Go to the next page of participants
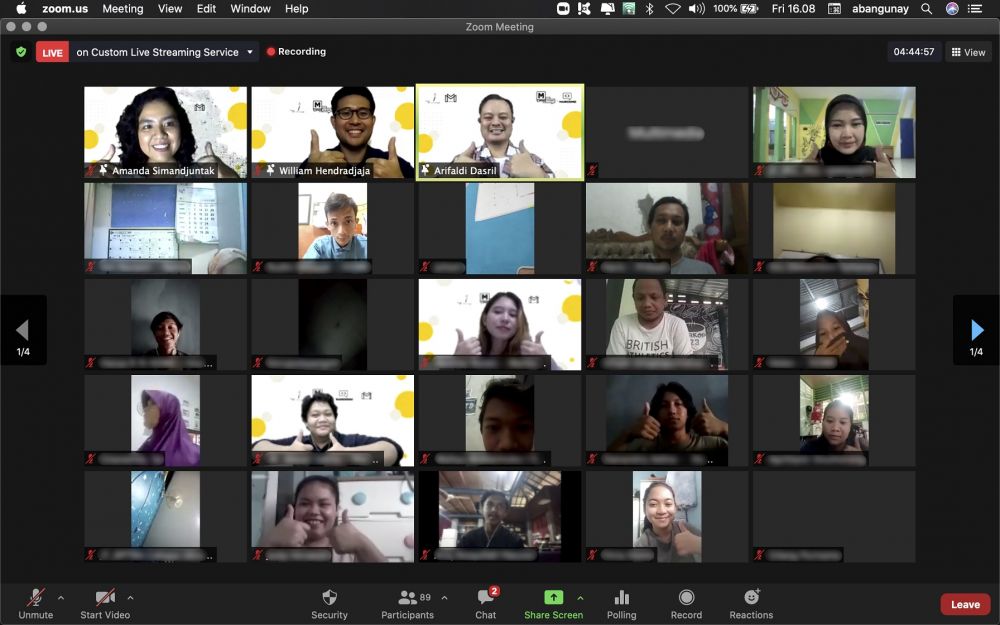The image size is (1000, 625). point(976,330)
